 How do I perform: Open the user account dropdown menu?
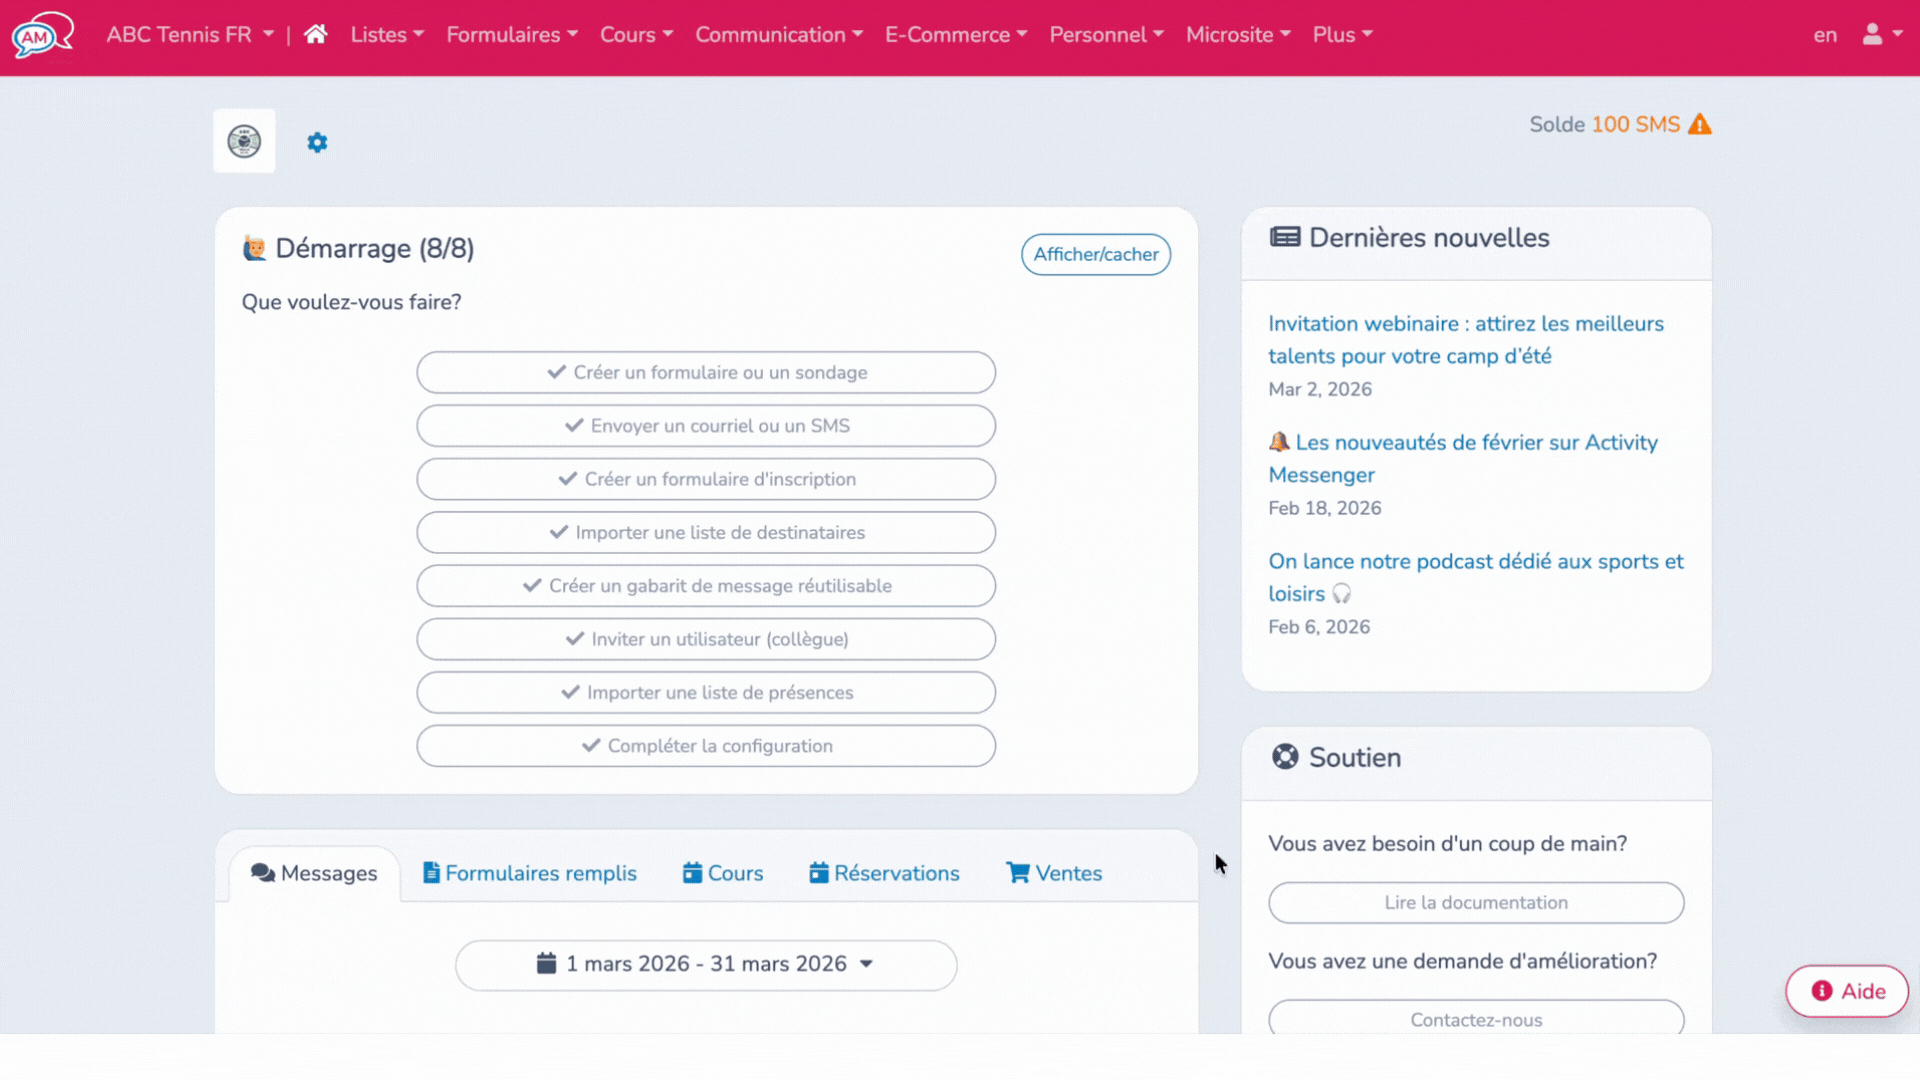click(x=1881, y=34)
